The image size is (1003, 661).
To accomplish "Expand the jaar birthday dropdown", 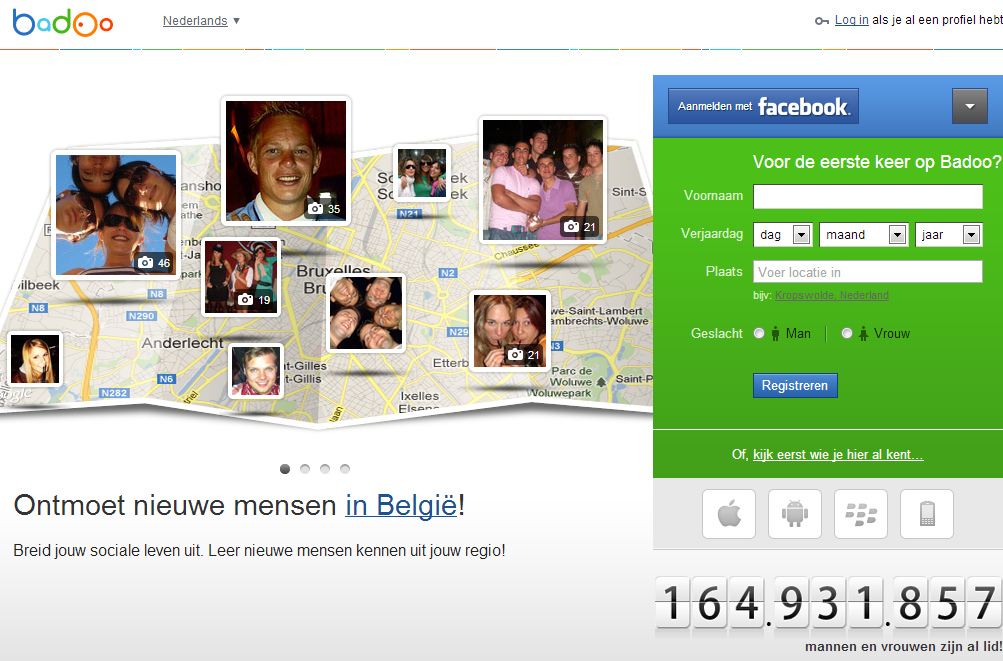I will pyautogui.click(x=949, y=235).
